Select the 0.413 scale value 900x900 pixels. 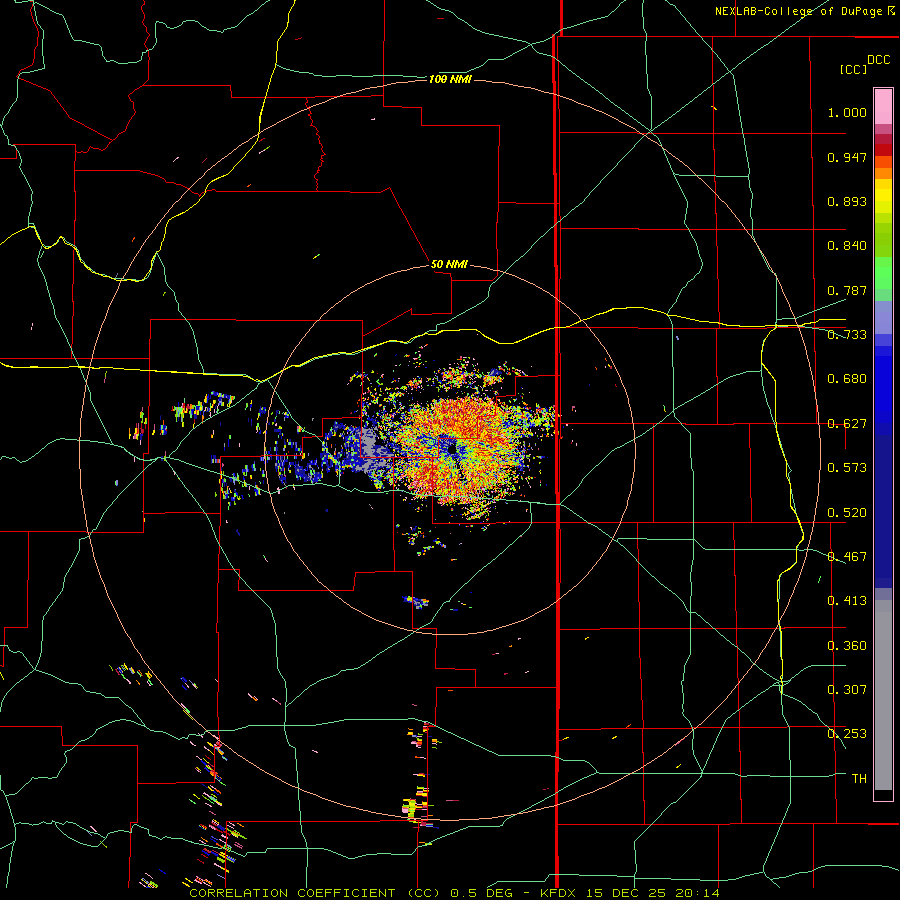[847, 601]
